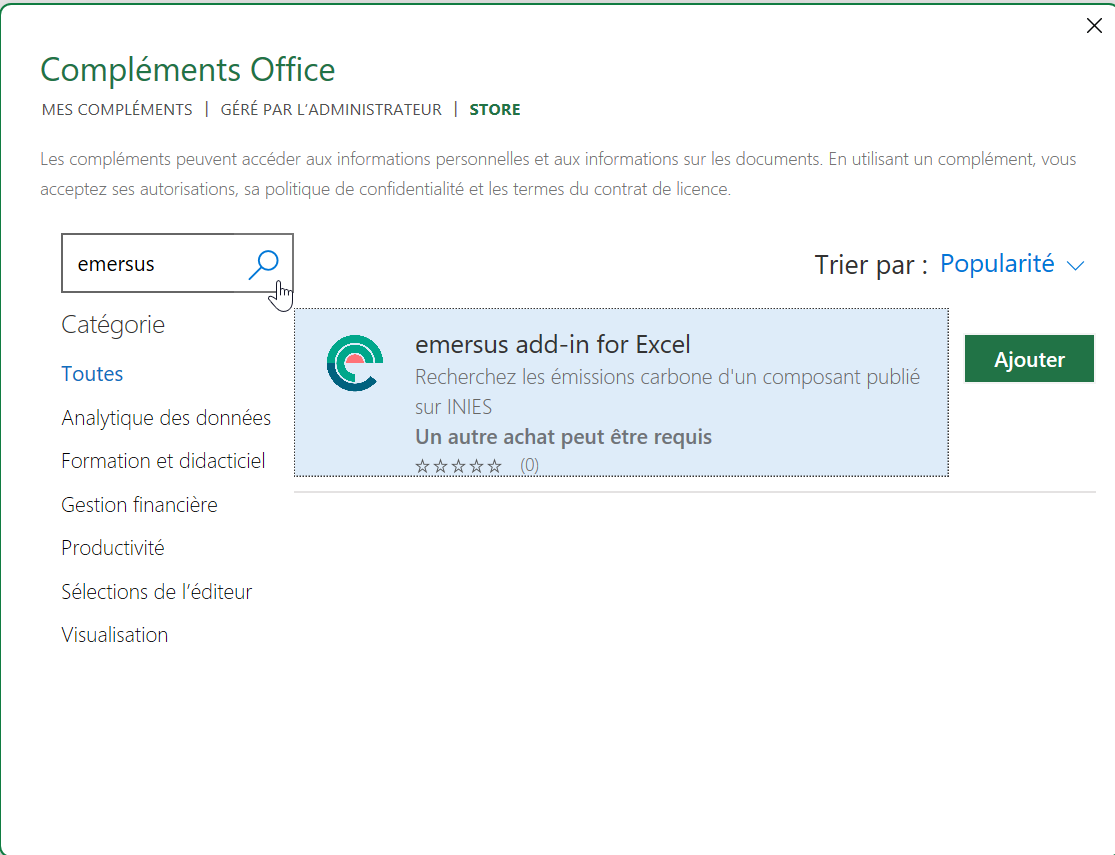Switch to GÉRÉ PAR L'ADMINISTRATEUR tab

tap(331, 110)
